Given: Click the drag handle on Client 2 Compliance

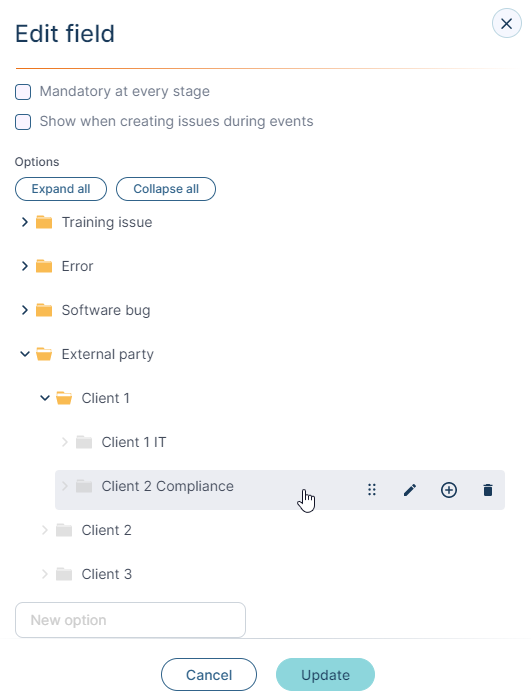Looking at the screenshot, I should tap(372, 490).
